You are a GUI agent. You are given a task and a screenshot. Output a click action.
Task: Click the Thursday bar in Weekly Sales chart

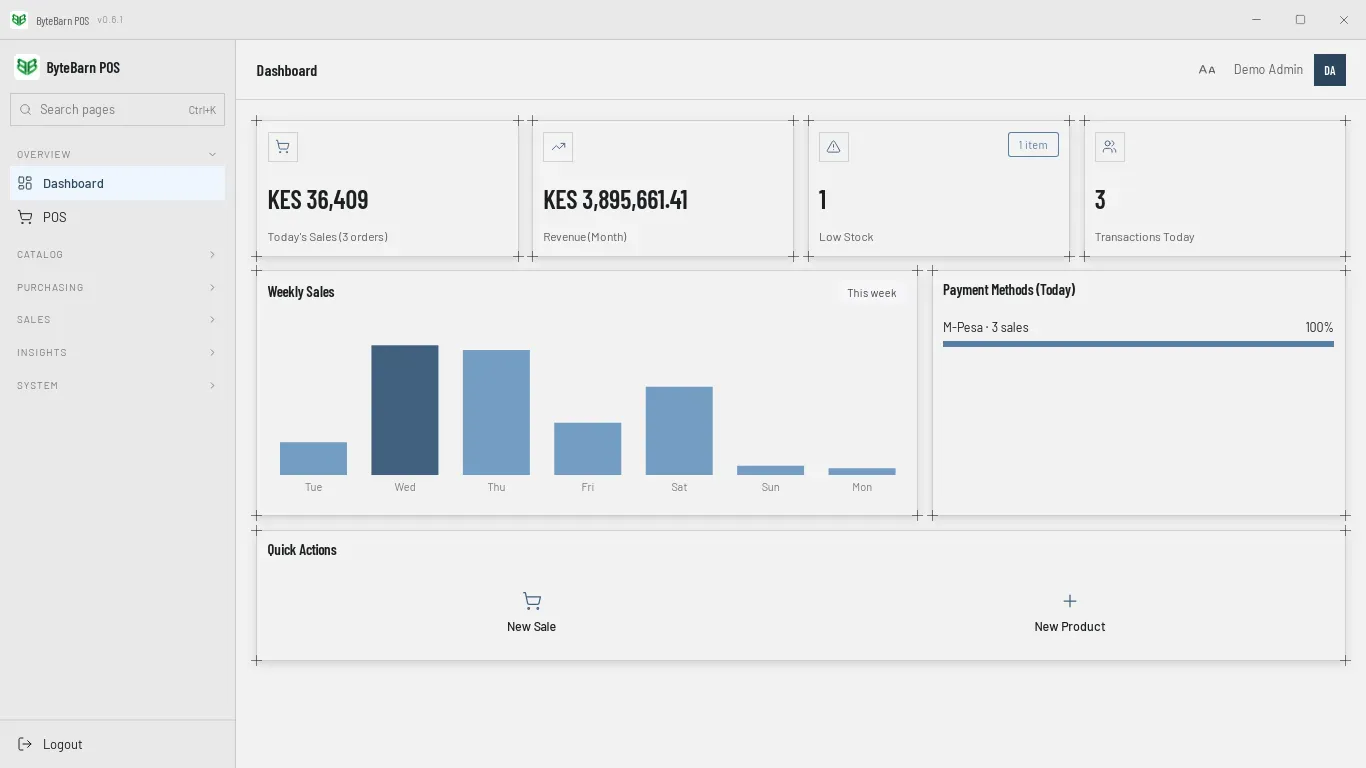pyautogui.click(x=496, y=412)
